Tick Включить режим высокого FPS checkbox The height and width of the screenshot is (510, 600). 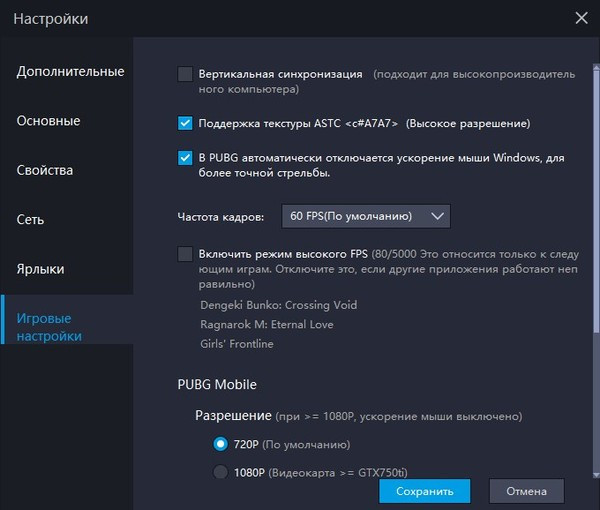[185, 254]
